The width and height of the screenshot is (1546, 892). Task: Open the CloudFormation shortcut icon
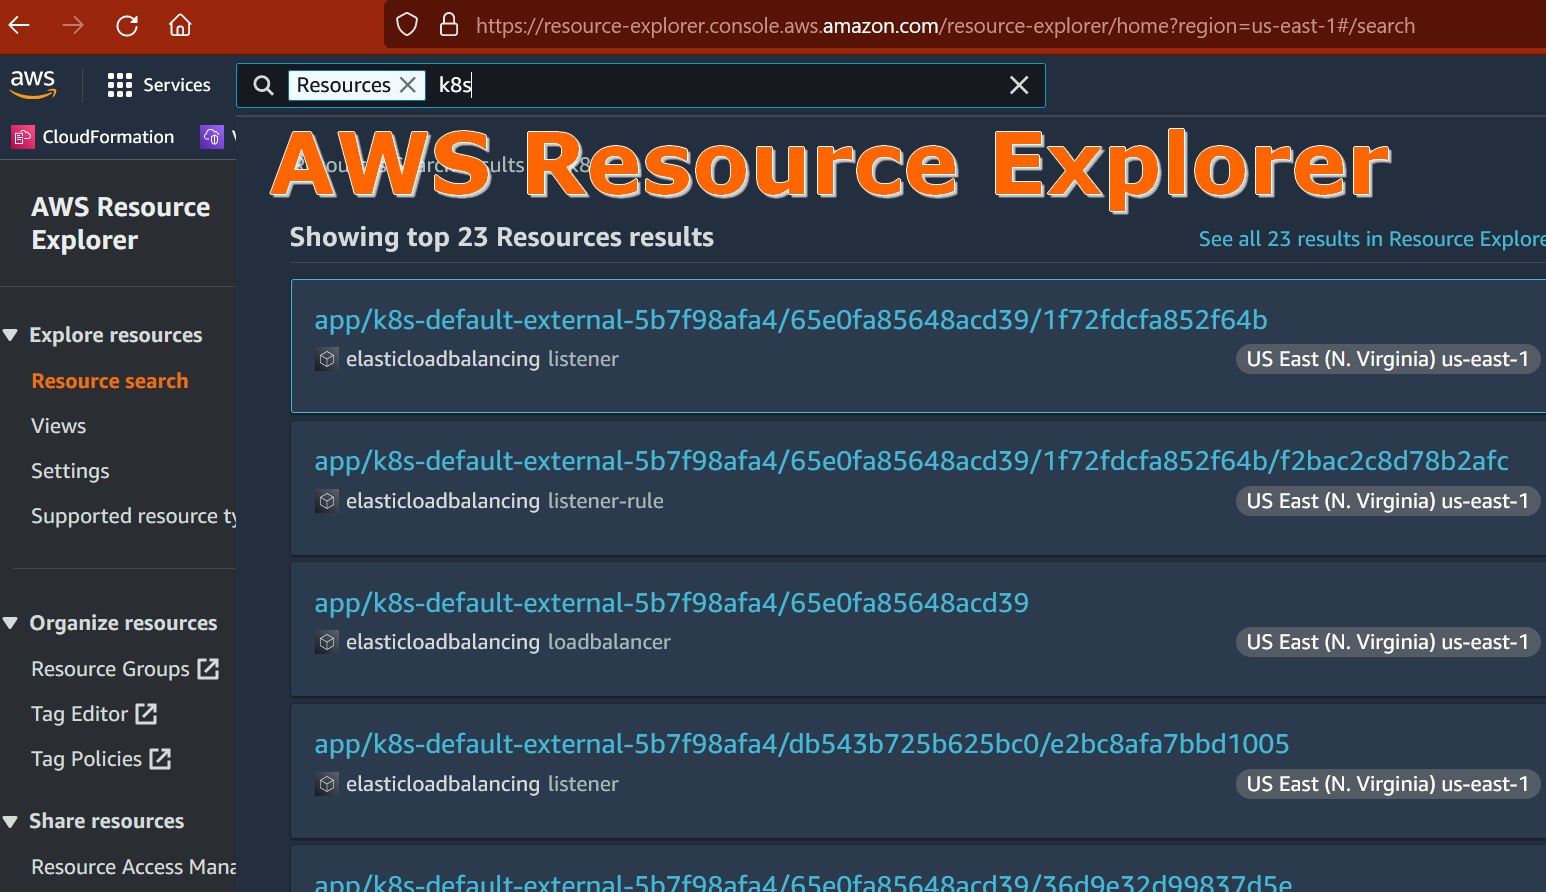tap(23, 137)
